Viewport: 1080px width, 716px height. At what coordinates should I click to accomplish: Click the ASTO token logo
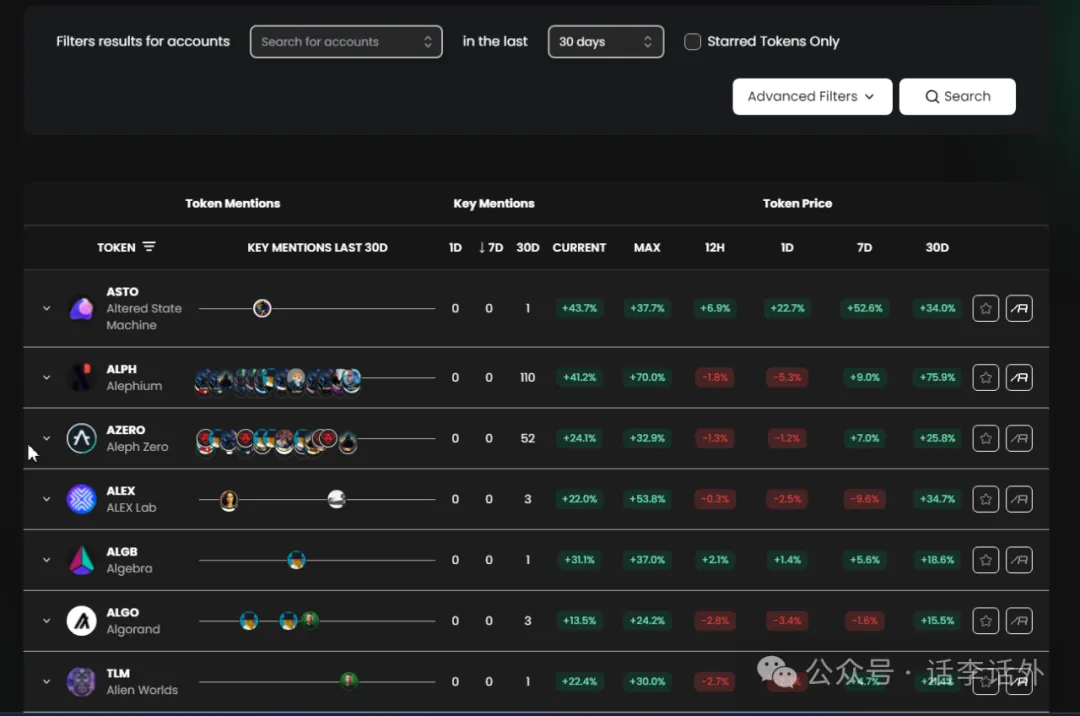coord(81,308)
